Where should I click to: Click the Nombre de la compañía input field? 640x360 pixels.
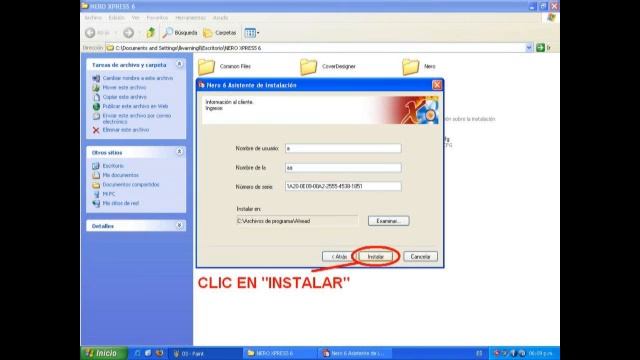click(343, 167)
